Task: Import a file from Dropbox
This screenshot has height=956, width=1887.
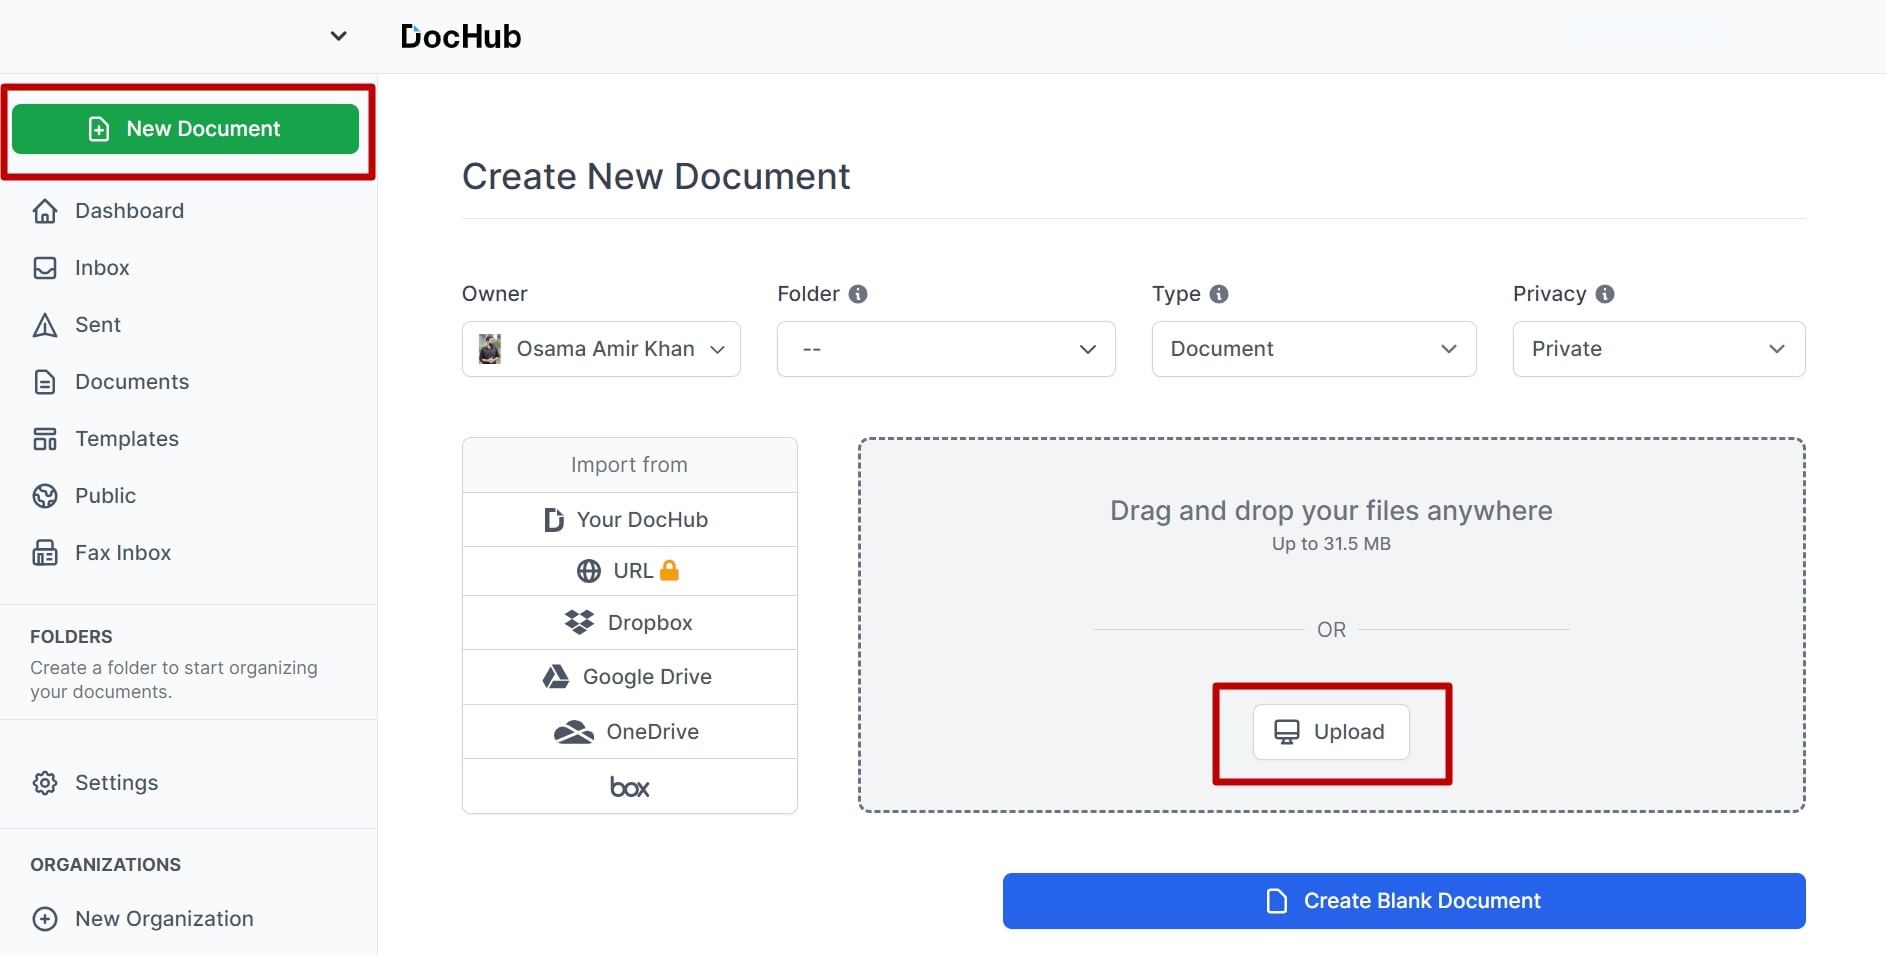Action: click(x=629, y=622)
